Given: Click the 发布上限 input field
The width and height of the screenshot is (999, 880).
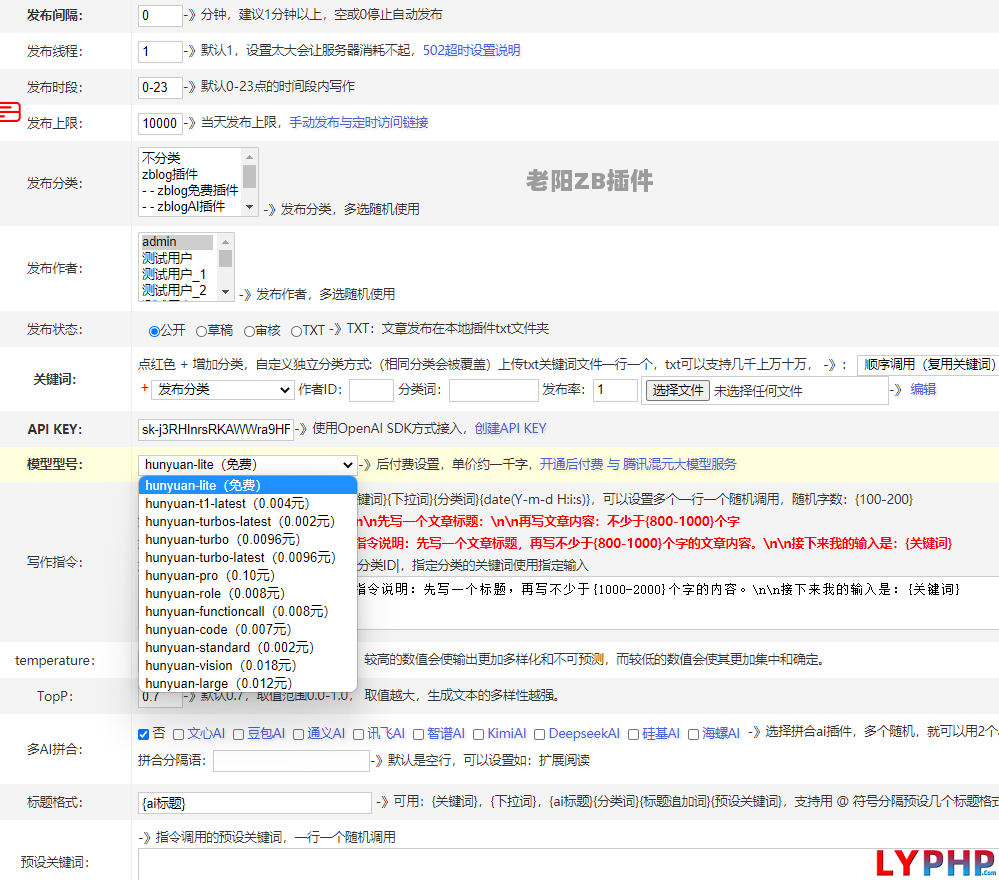Looking at the screenshot, I should pos(160,123).
